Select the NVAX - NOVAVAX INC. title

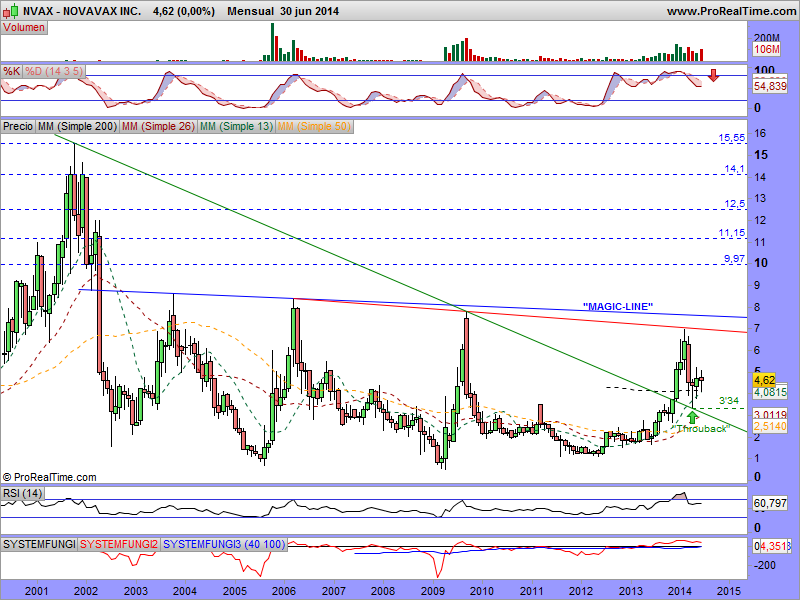tap(82, 11)
